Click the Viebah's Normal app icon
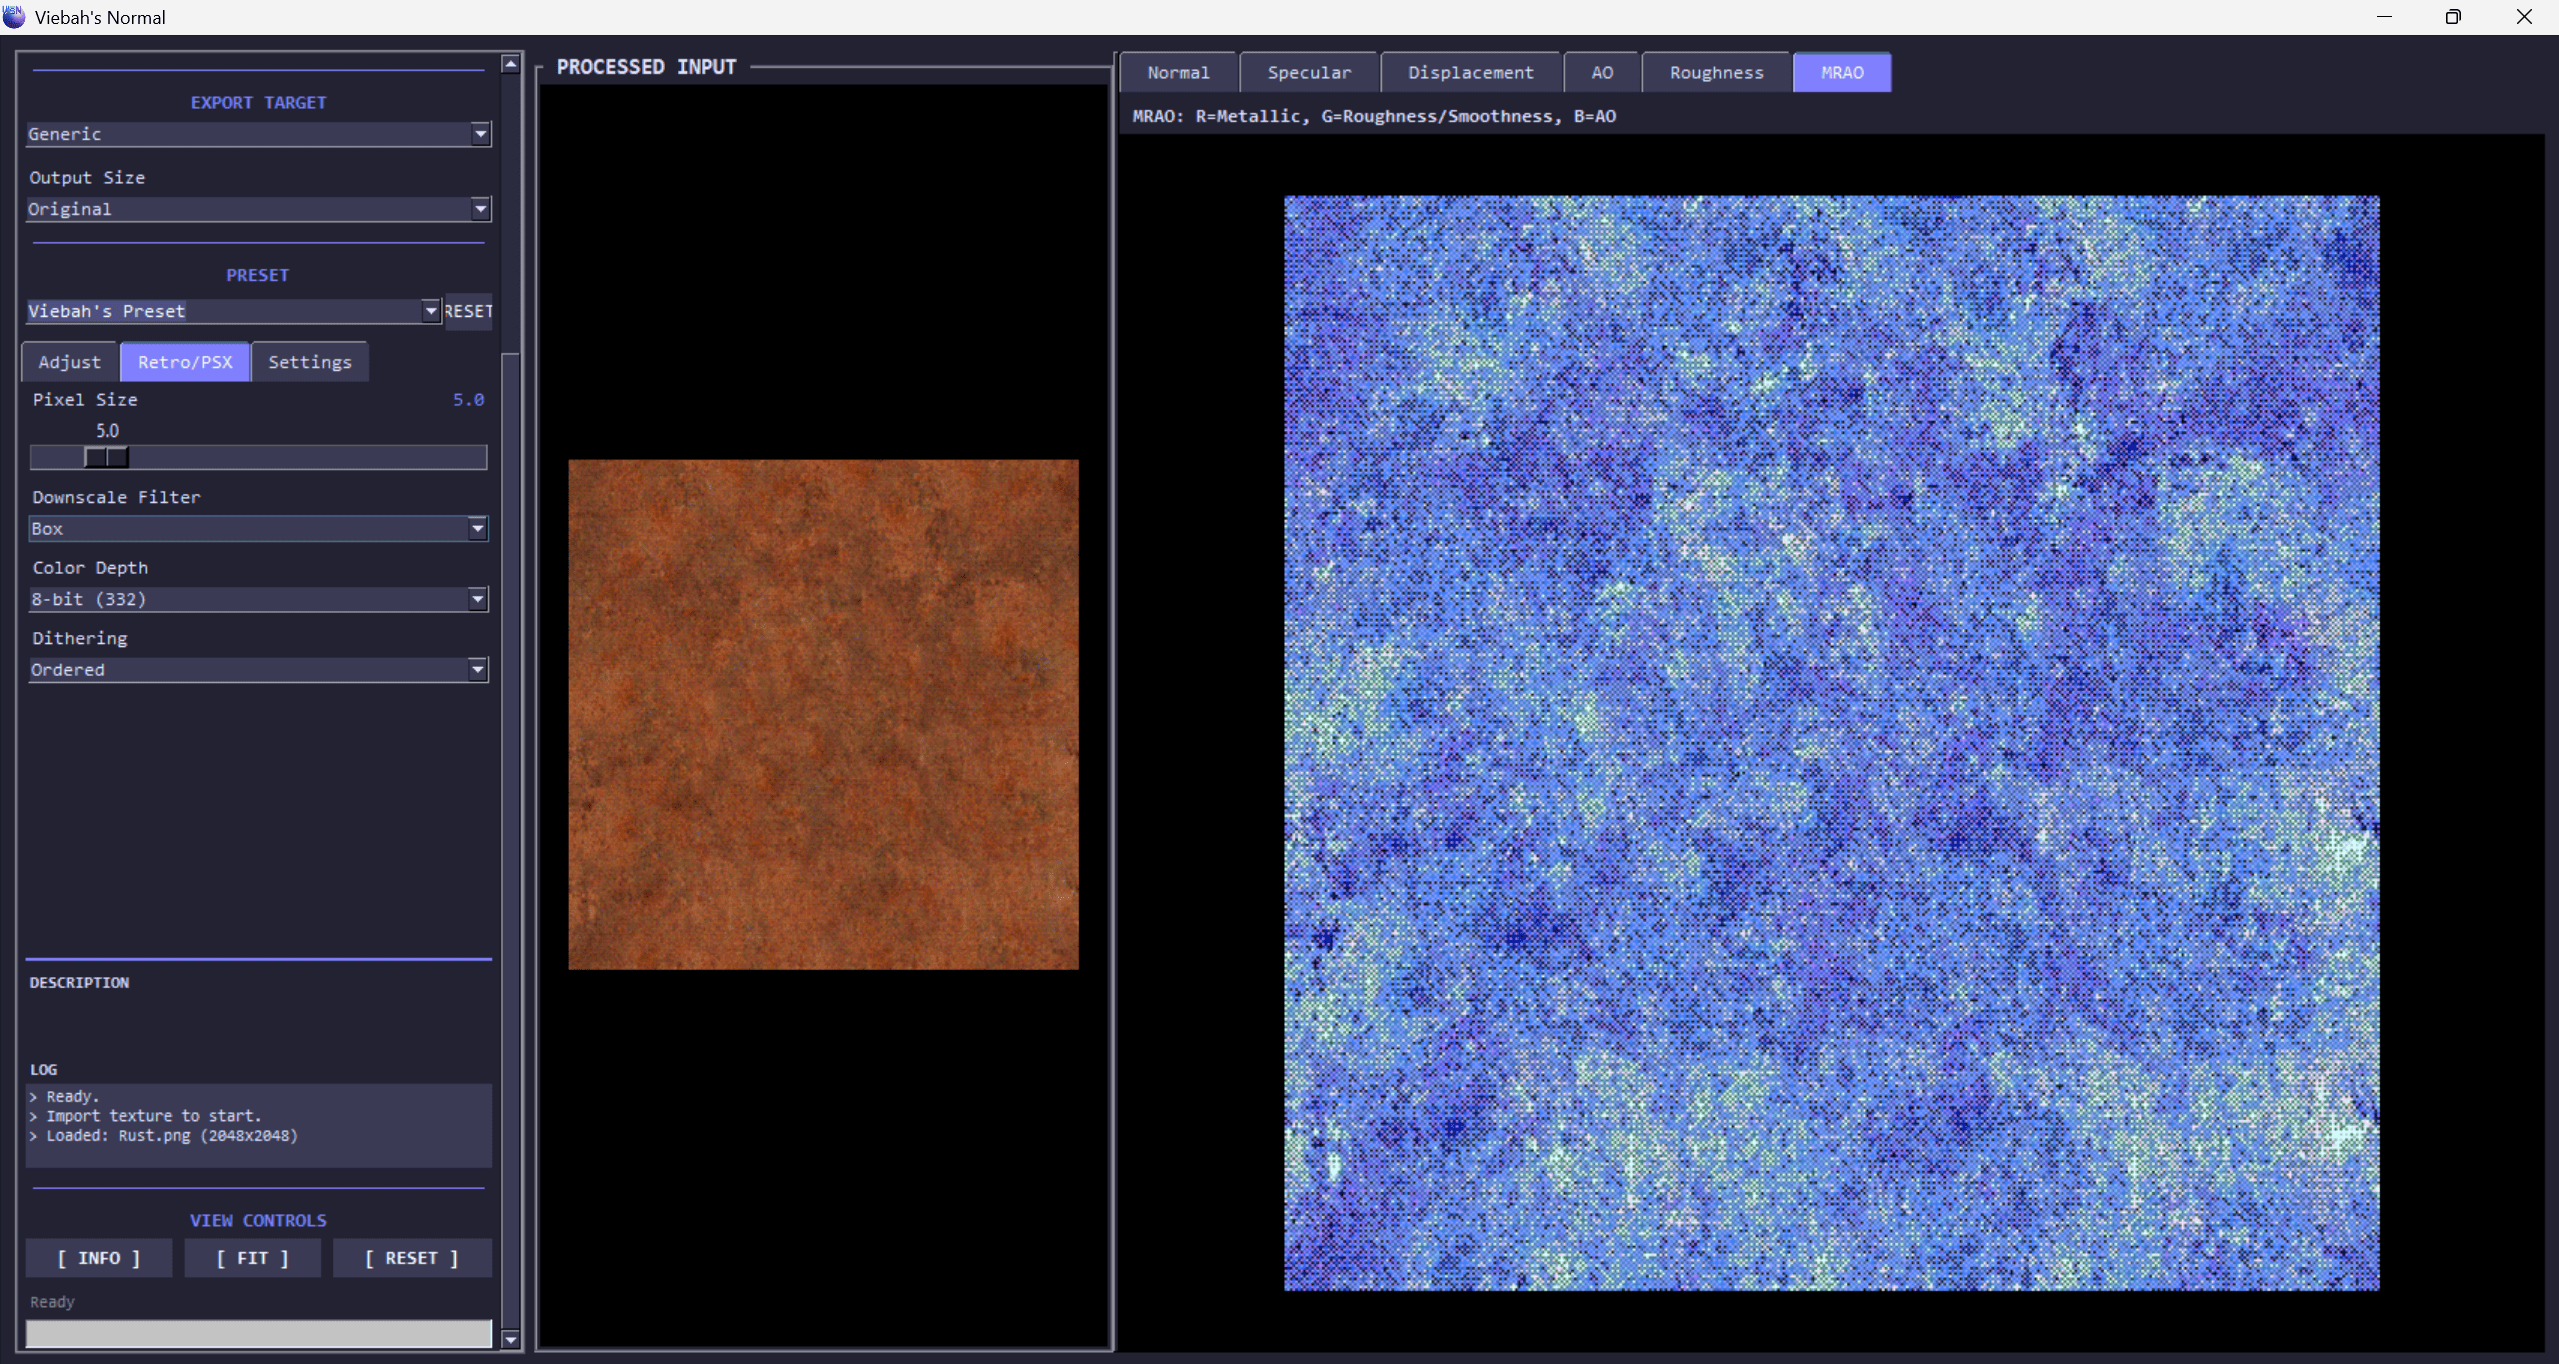 point(14,16)
